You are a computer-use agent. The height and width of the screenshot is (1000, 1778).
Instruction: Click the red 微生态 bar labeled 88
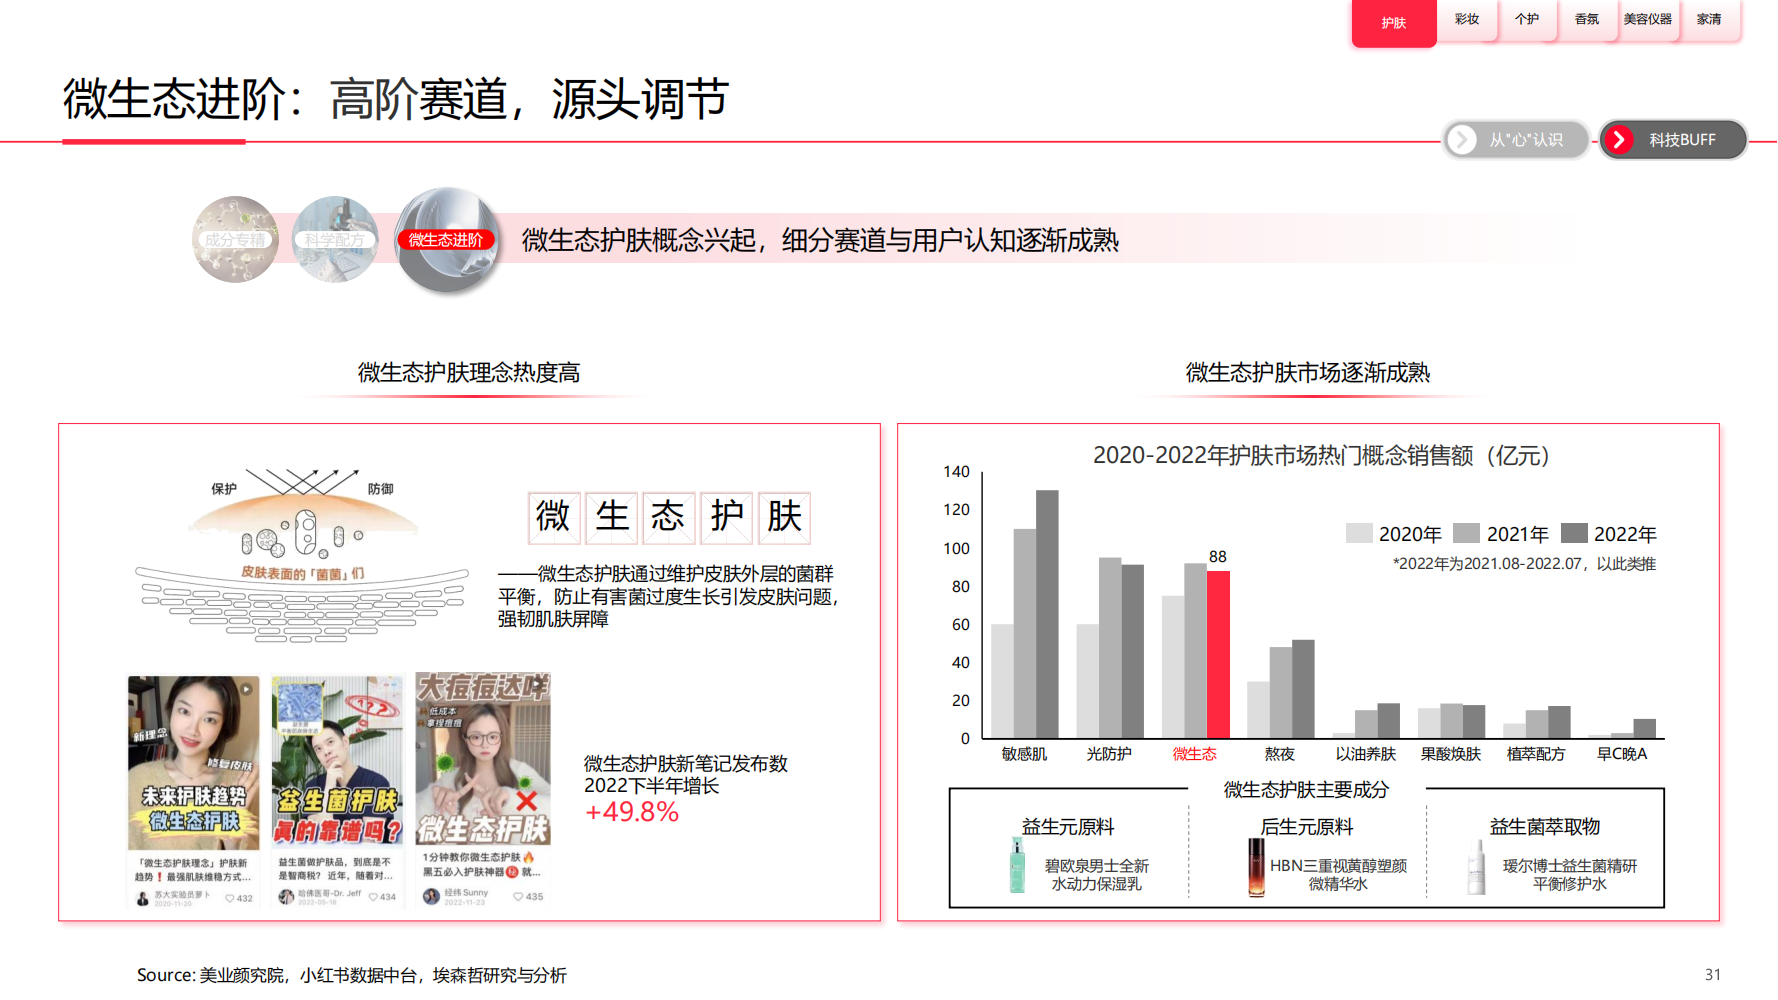(x=1218, y=654)
